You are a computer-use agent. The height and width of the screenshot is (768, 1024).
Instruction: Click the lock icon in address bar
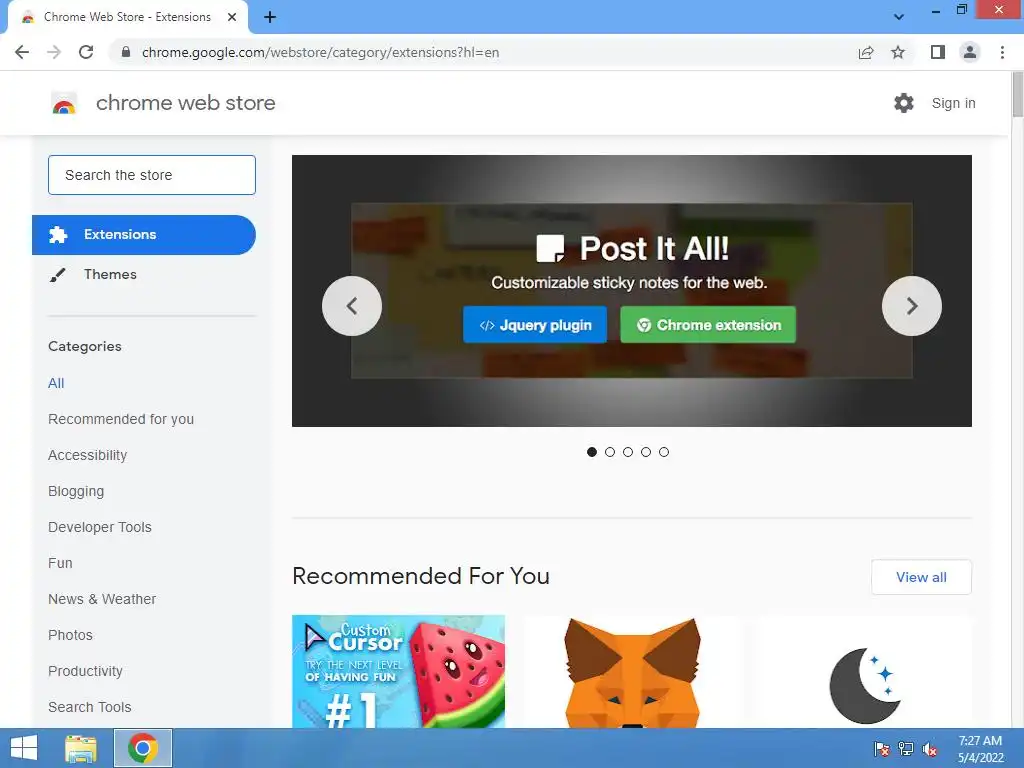[126, 52]
